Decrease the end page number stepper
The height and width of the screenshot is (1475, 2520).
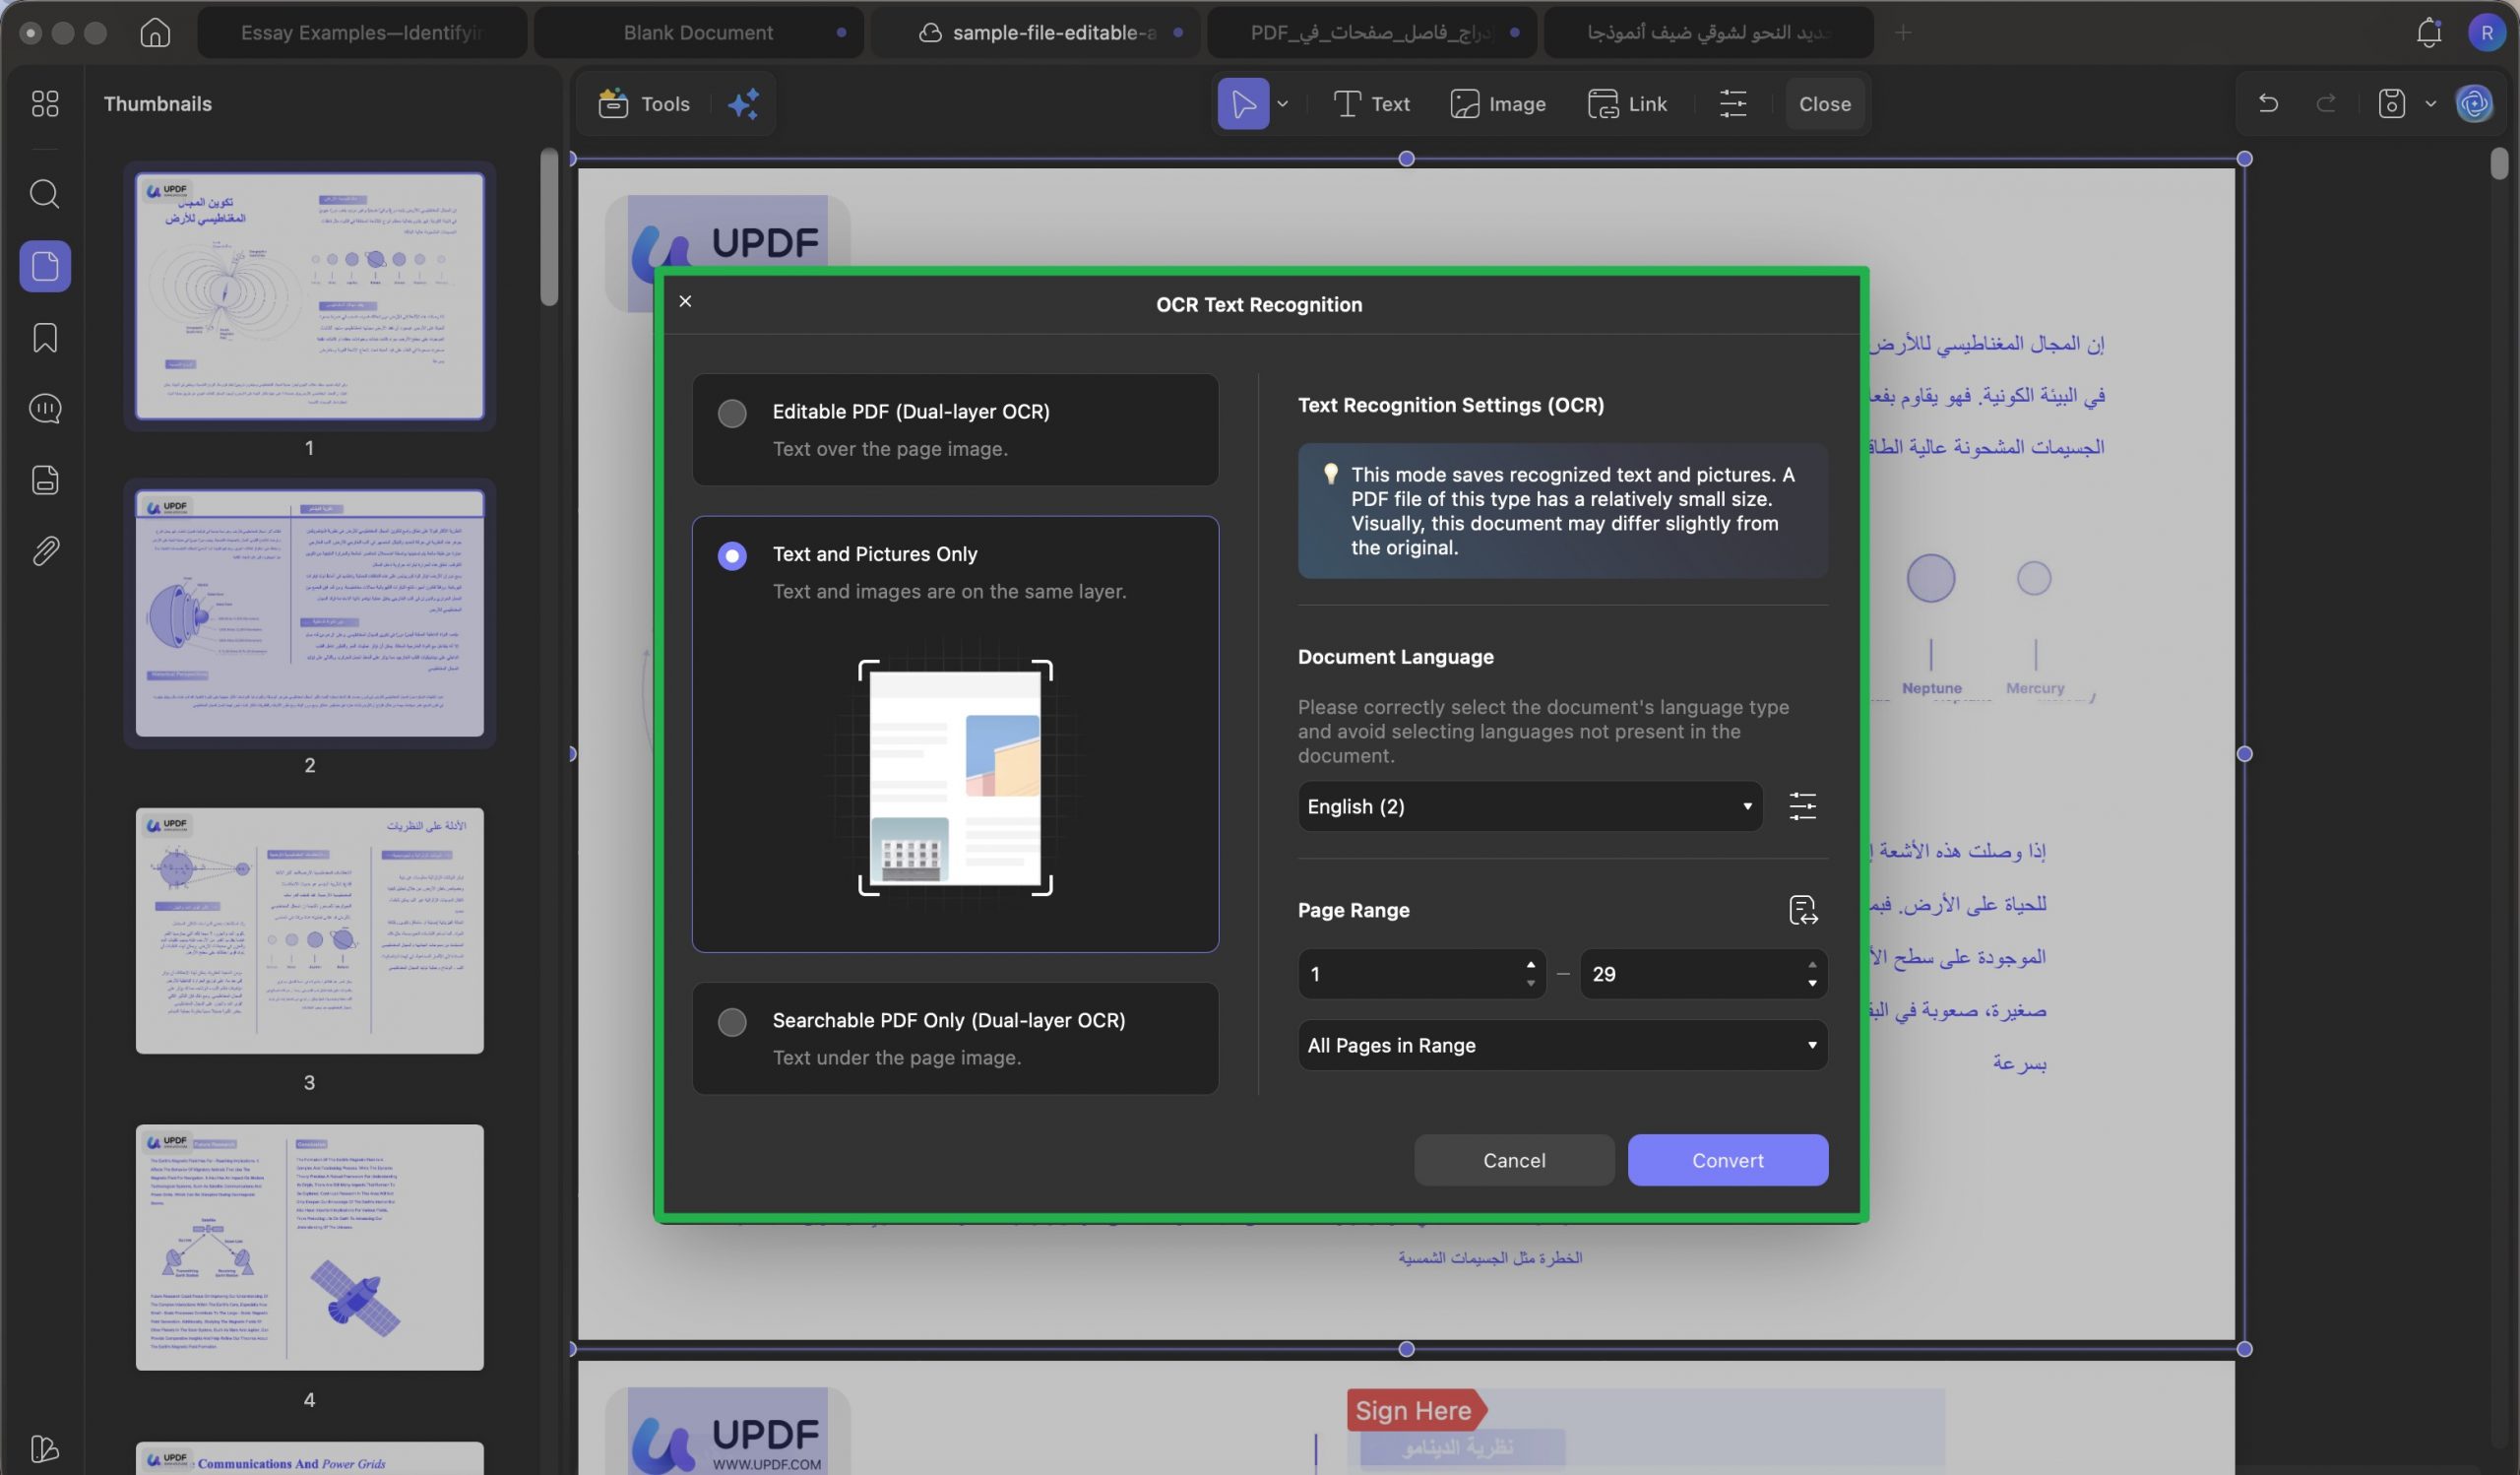(1812, 984)
